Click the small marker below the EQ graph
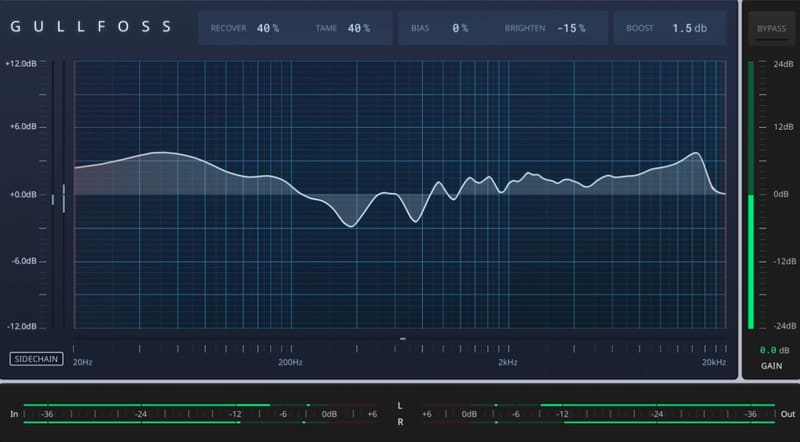 coord(403,338)
